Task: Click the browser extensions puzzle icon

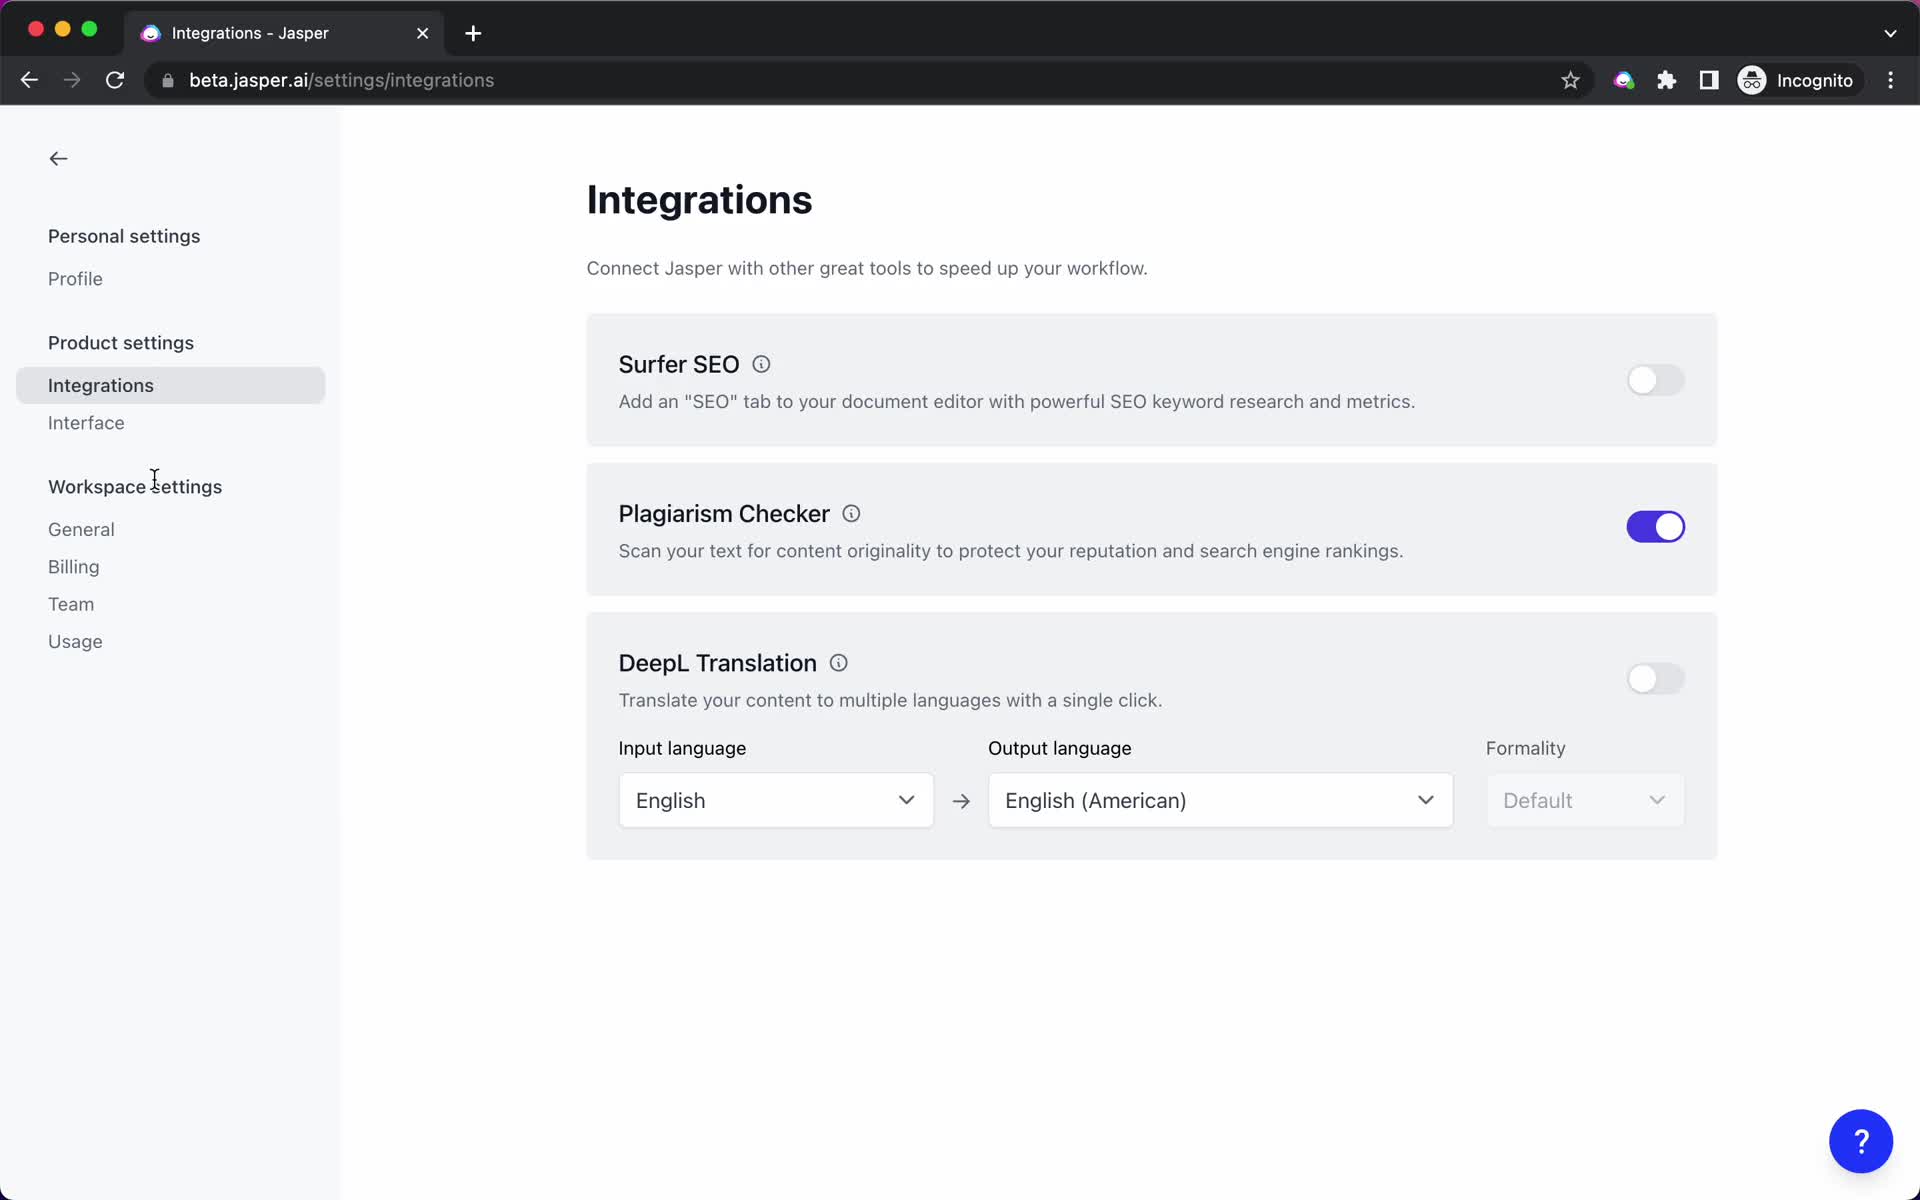Action: pyautogui.click(x=1666, y=79)
